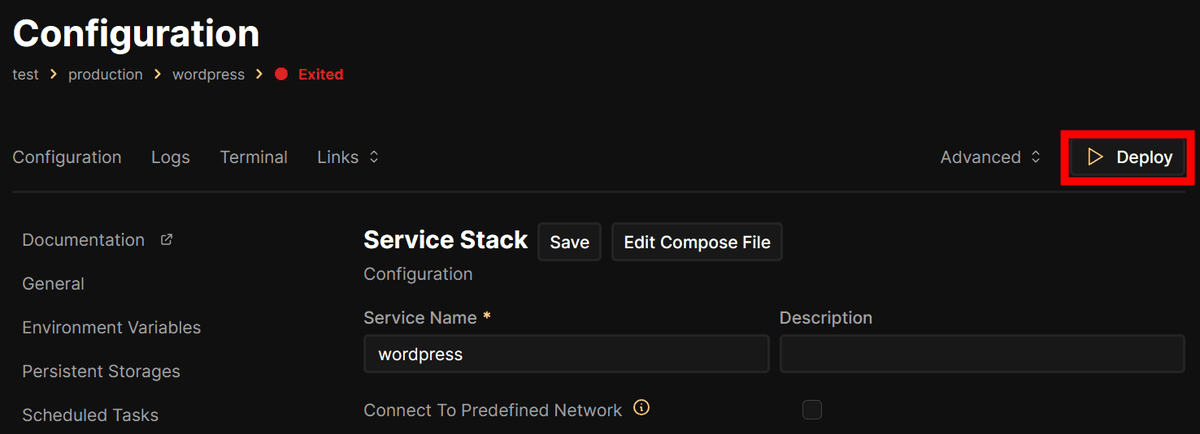Click the test breadcrumb link
1200x434 pixels.
[x=26, y=75]
